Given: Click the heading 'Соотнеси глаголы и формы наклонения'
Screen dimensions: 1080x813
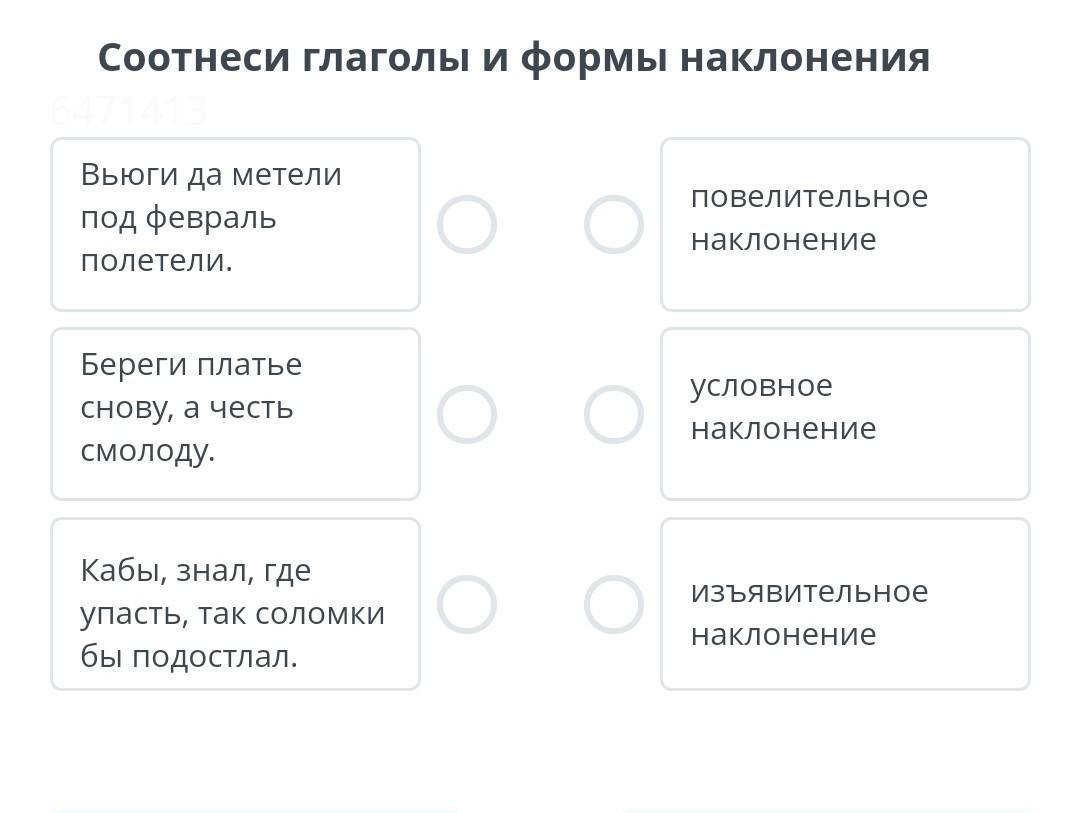Looking at the screenshot, I should (514, 58).
